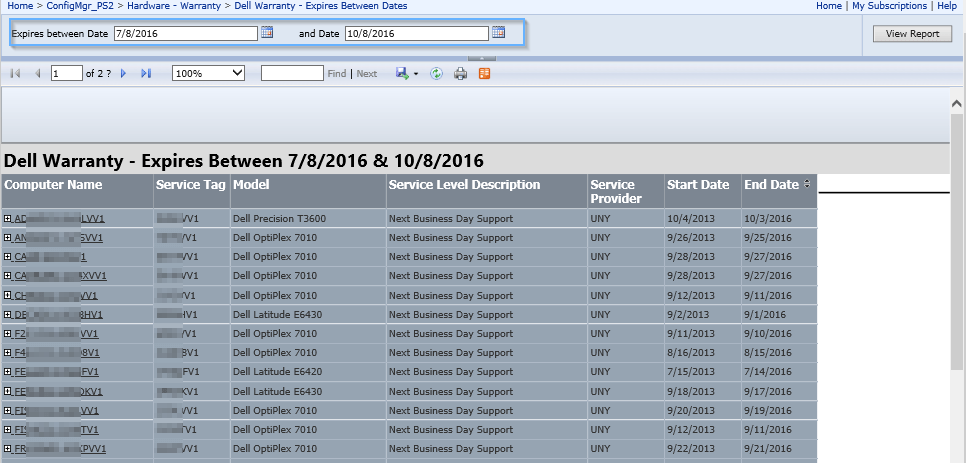Image resolution: width=966 pixels, height=463 pixels.
Task: Click Find link in toolbar
Action: 337,73
